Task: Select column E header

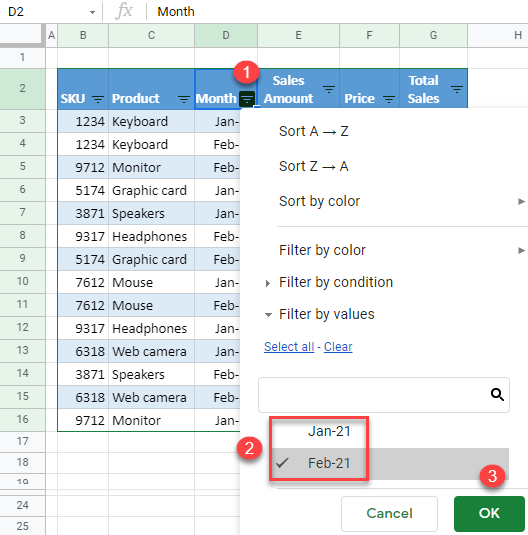Action: tap(299, 35)
